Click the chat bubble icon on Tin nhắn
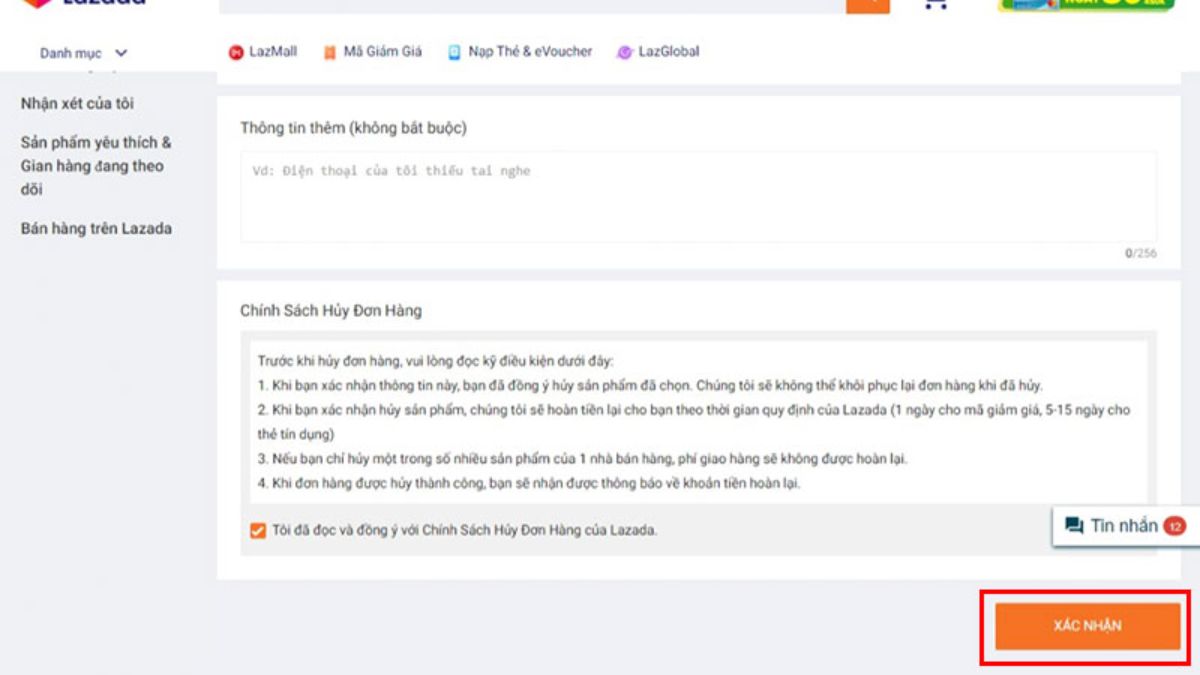Screen dimensions: 1200x675 (1073, 525)
